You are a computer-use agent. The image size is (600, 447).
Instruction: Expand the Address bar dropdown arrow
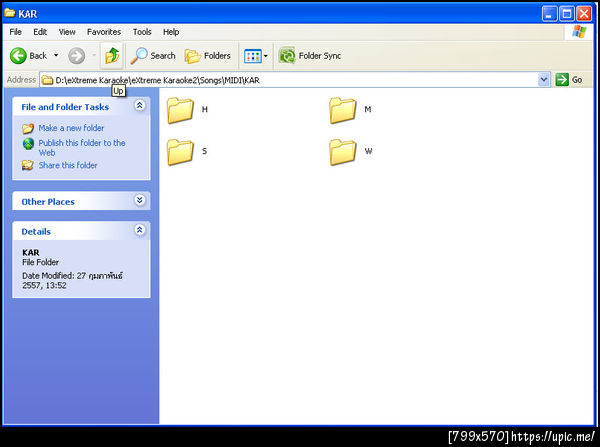544,80
